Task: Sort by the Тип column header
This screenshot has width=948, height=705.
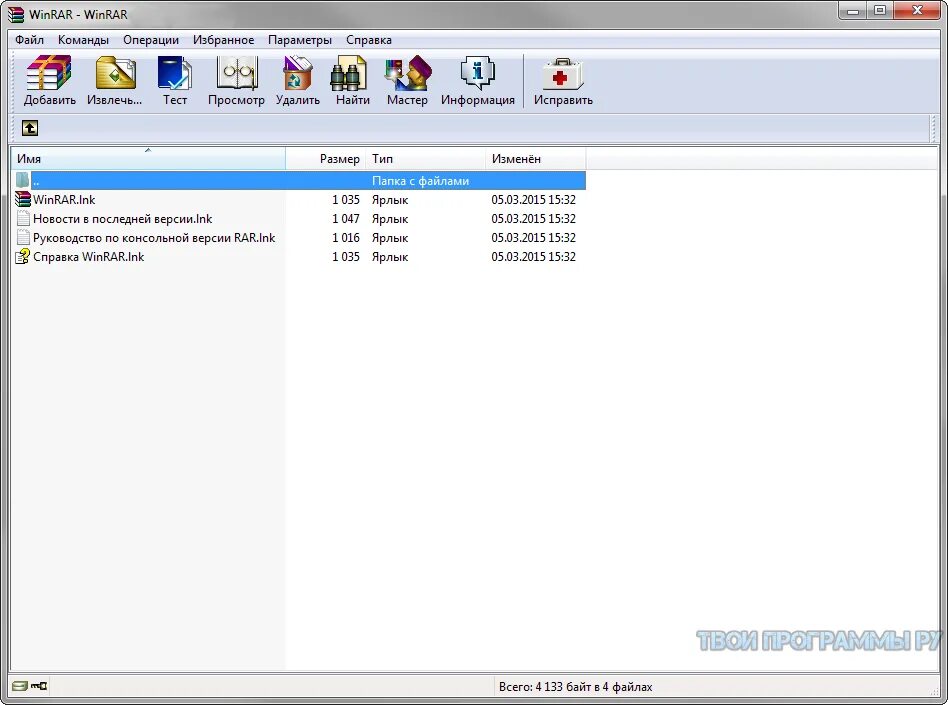Action: (x=424, y=158)
